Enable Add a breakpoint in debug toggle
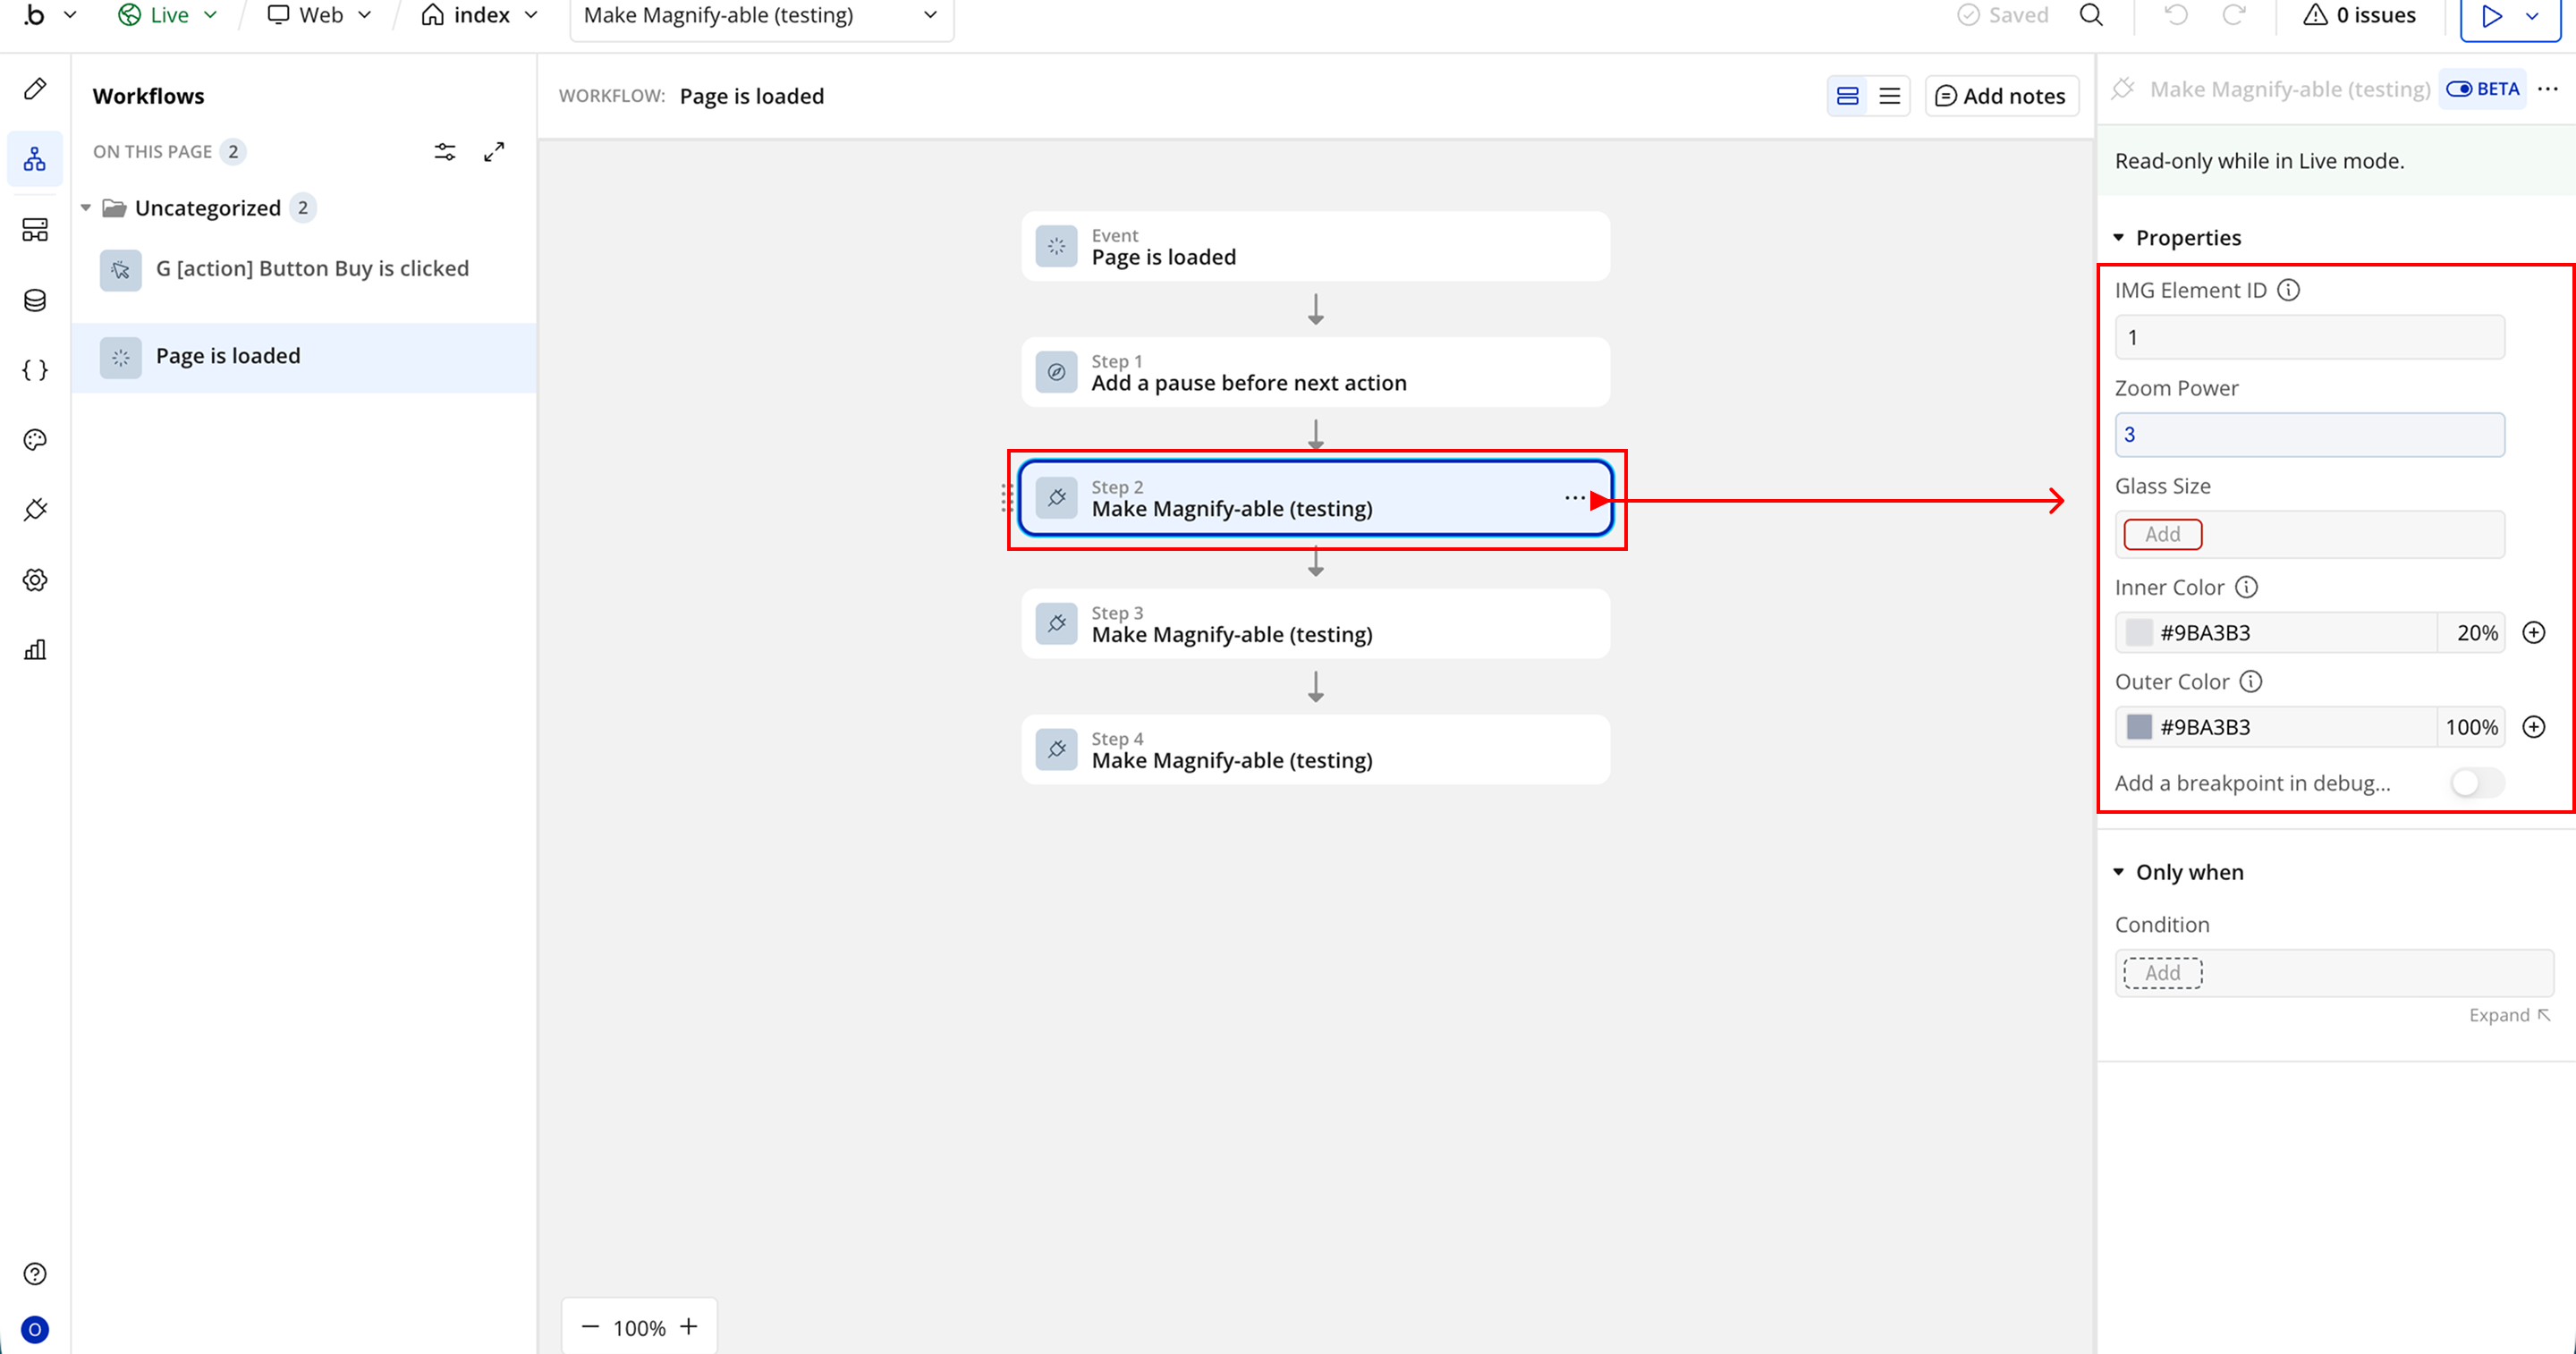This screenshot has height=1354, width=2576. (x=2476, y=783)
